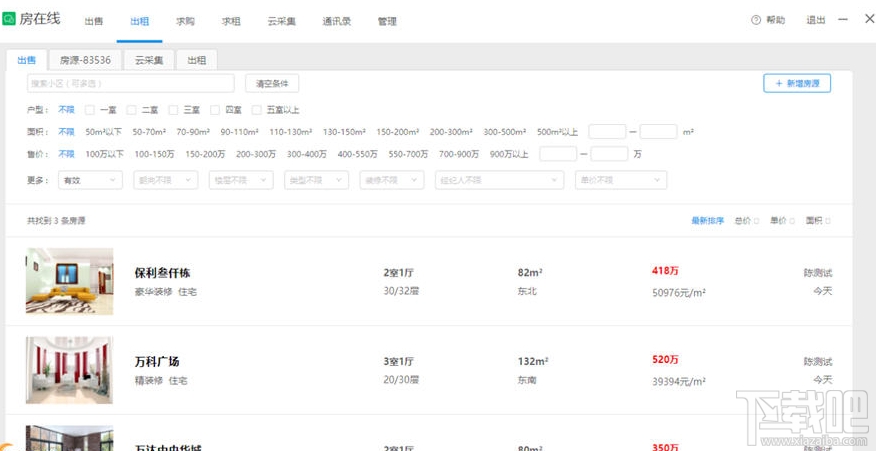The image size is (876, 451).
Task: Check the 五室以上 checkbox
Action: coord(256,110)
